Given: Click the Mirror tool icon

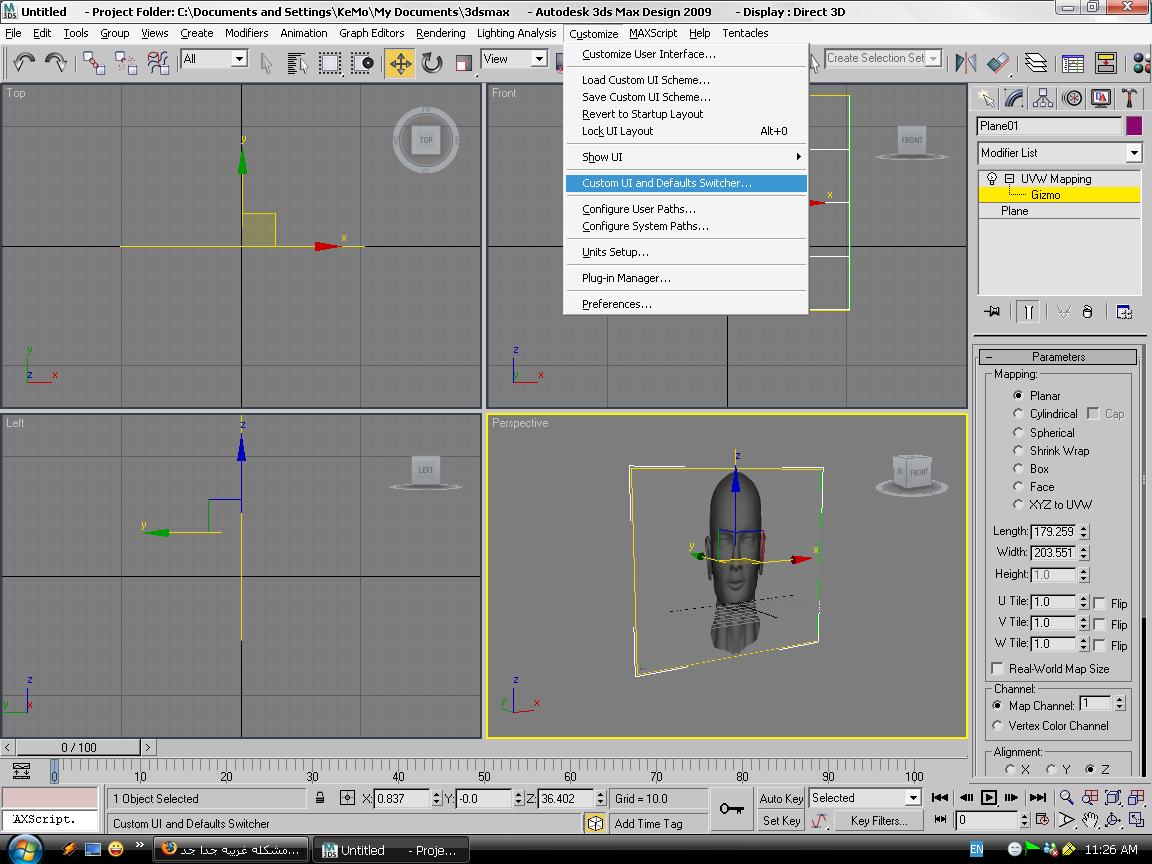Looking at the screenshot, I should tap(965, 62).
